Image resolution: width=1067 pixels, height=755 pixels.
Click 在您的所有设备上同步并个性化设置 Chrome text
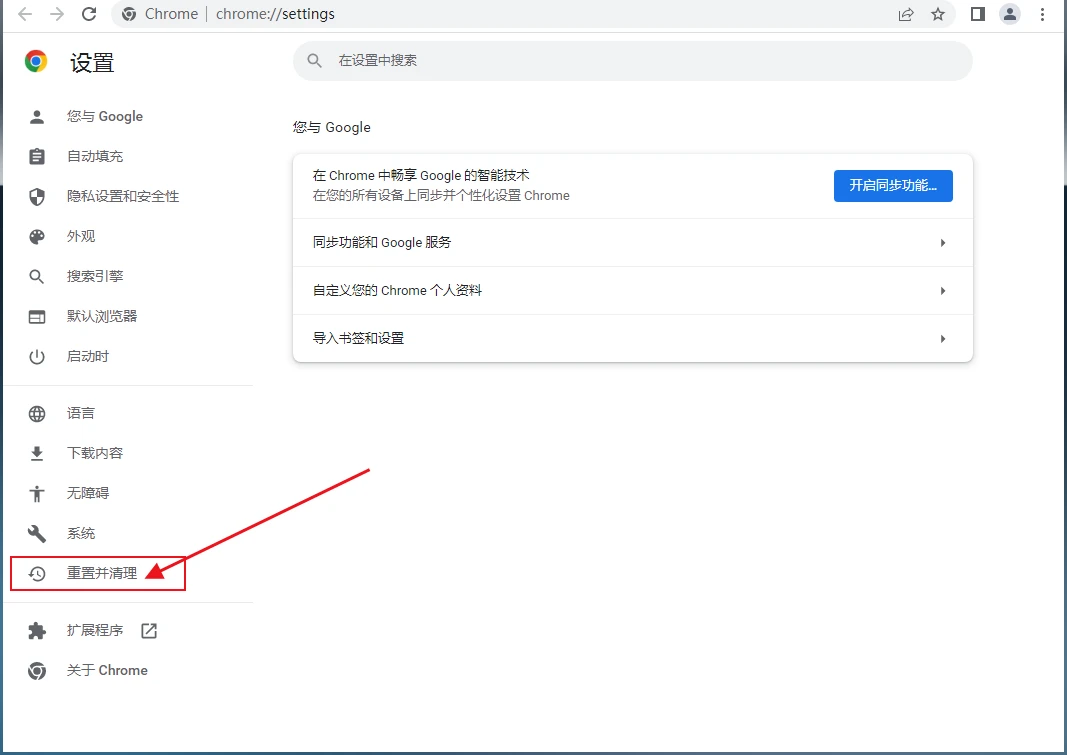[x=441, y=196]
